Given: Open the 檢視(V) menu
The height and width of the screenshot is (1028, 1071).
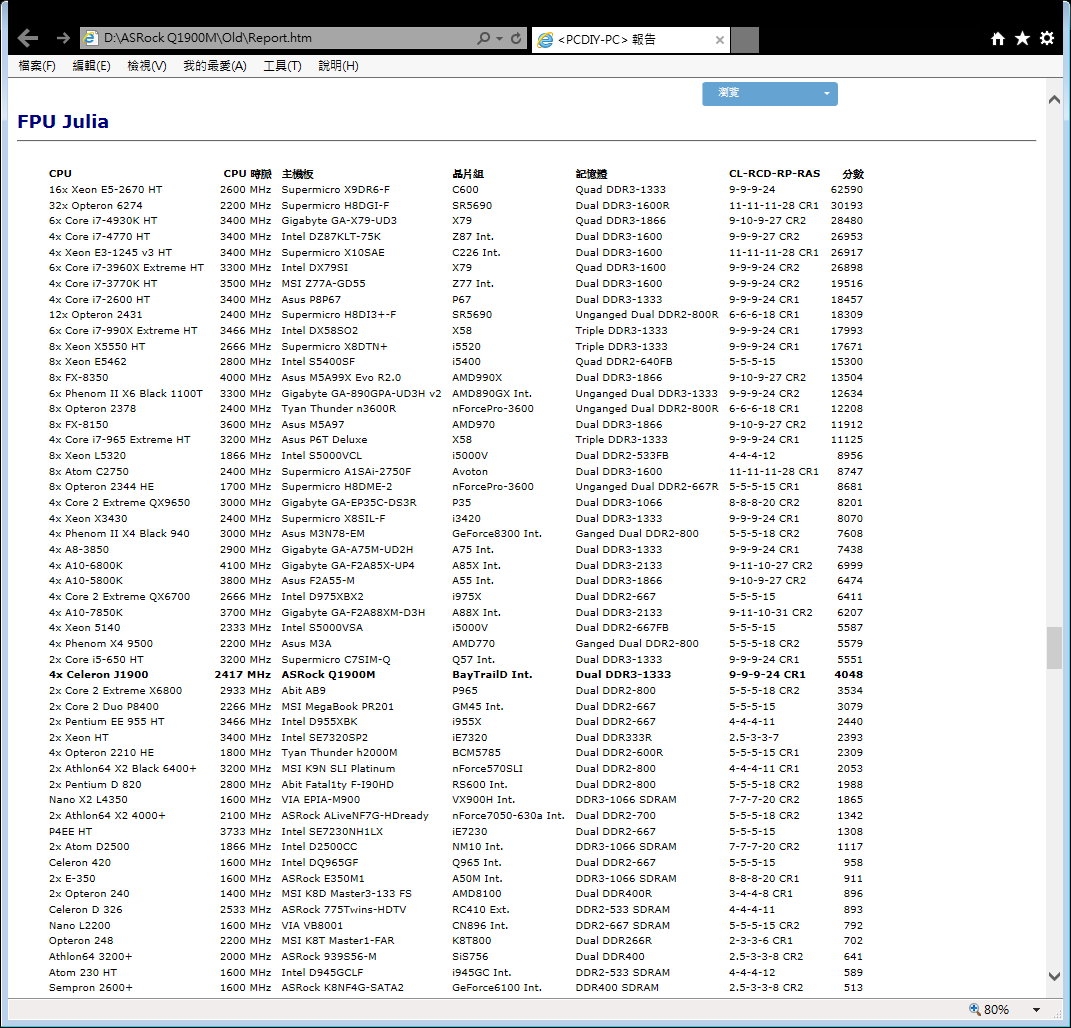Looking at the screenshot, I should [147, 66].
